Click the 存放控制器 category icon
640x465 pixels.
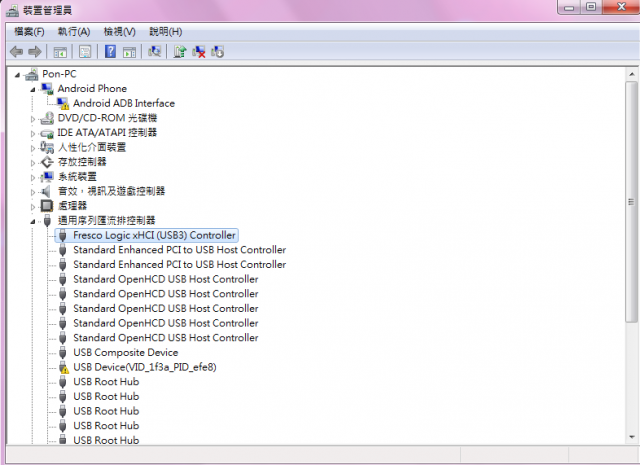coord(47,162)
